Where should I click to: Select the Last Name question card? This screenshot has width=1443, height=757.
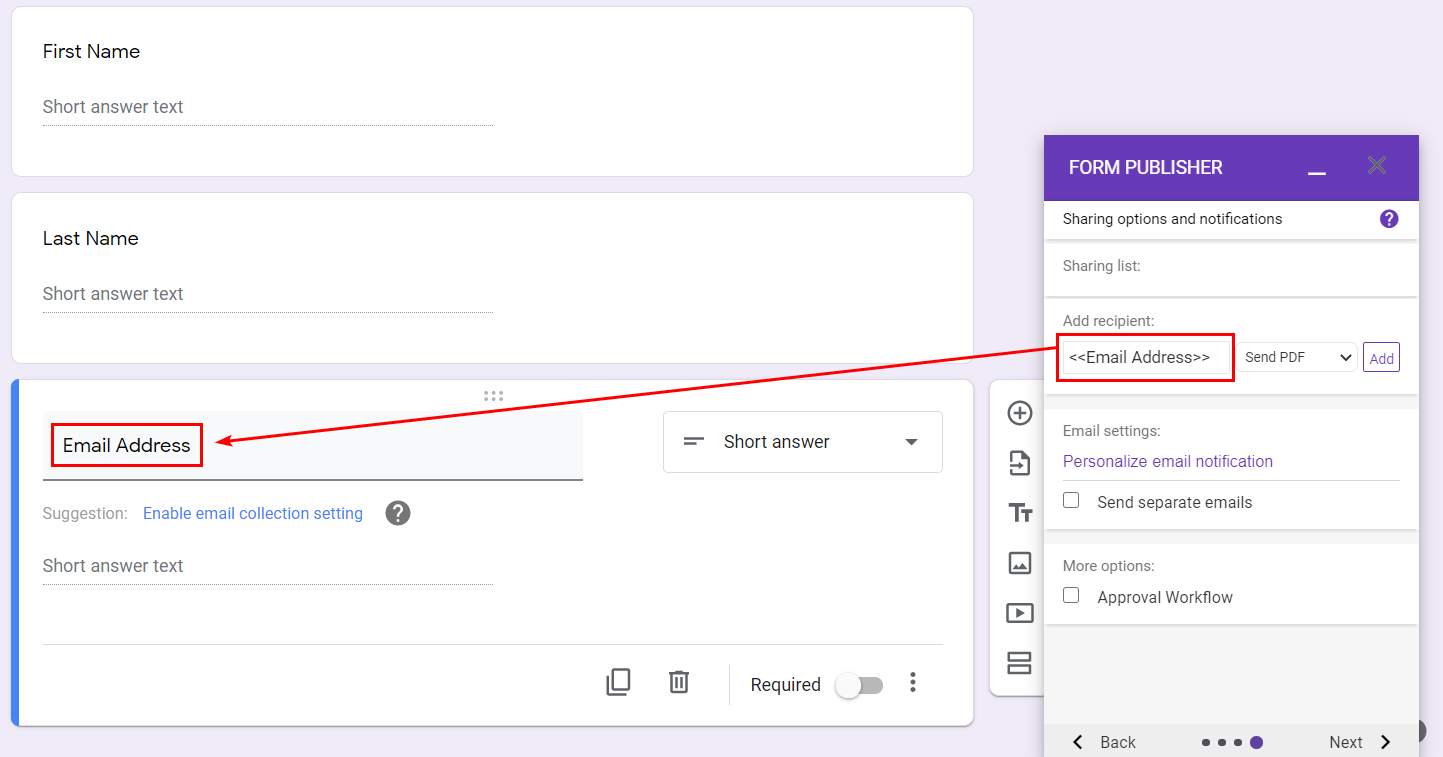point(492,278)
